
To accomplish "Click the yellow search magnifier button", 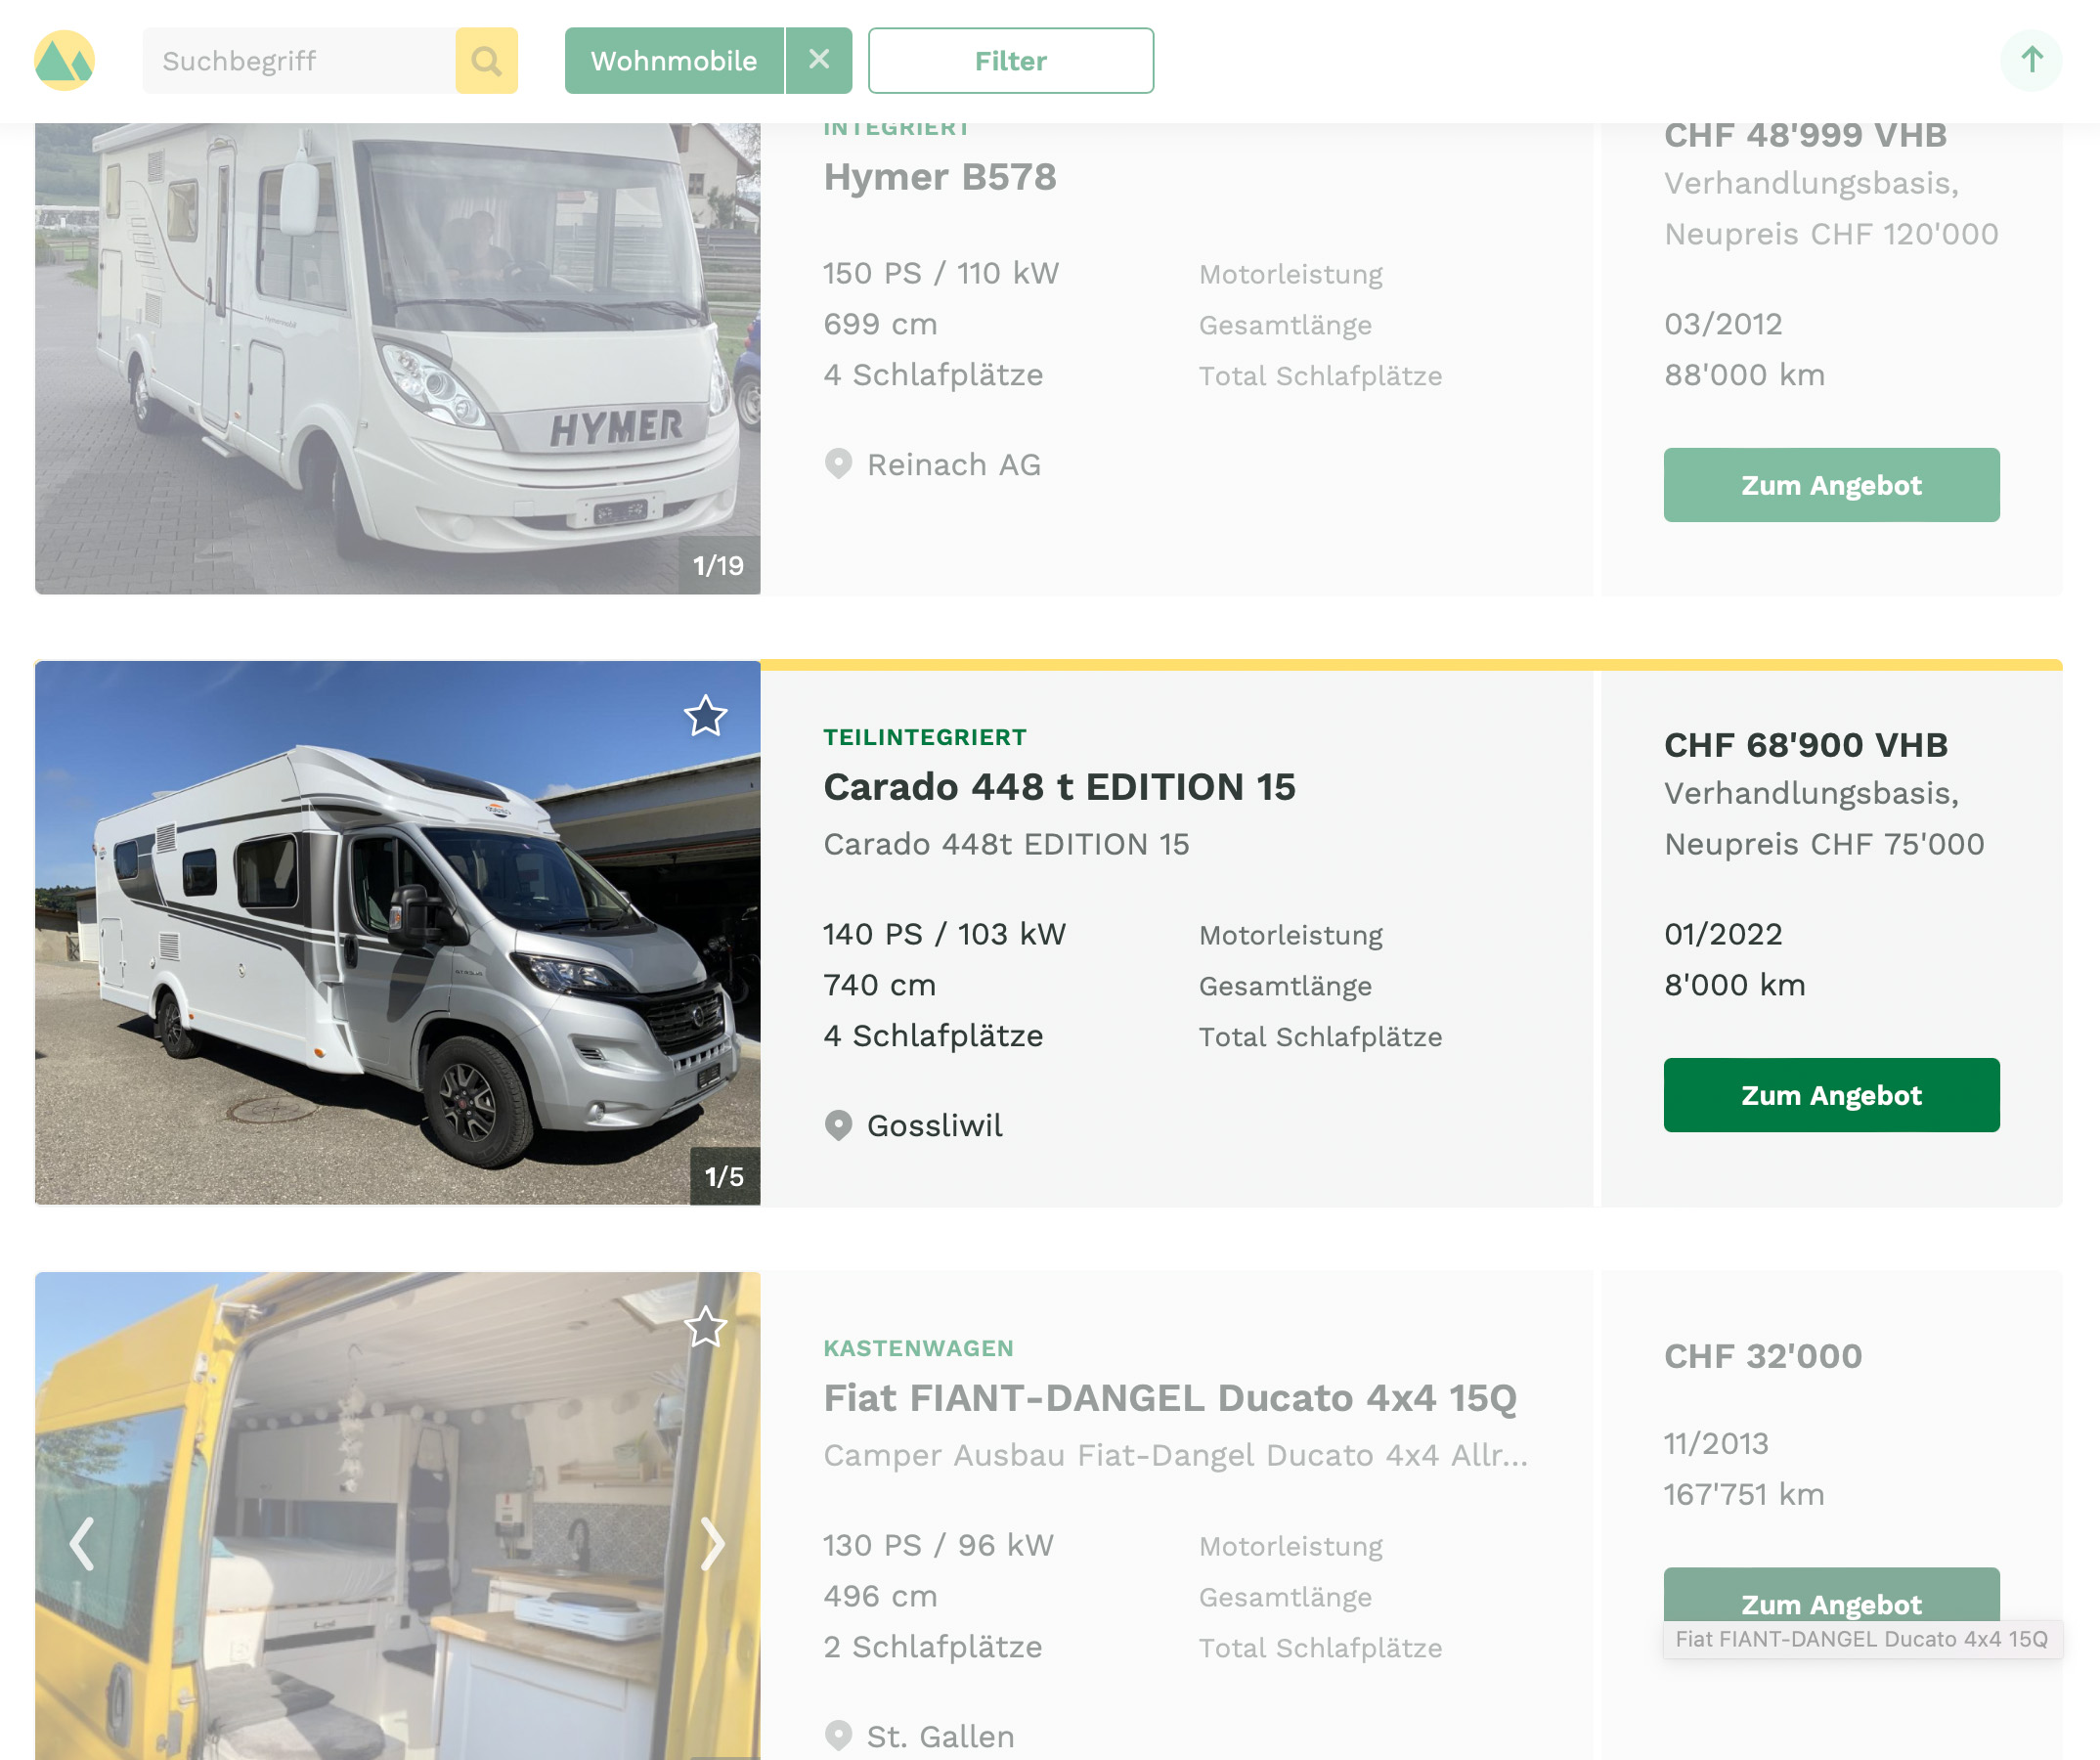I will [486, 61].
